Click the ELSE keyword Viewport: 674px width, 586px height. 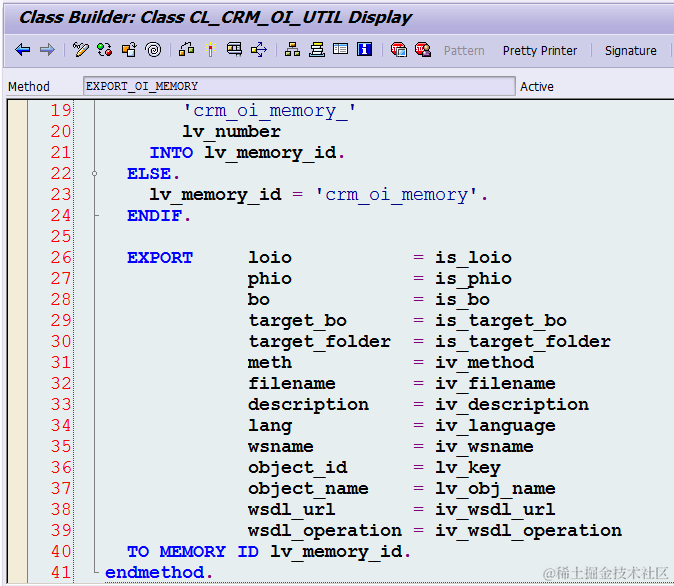[x=149, y=174]
